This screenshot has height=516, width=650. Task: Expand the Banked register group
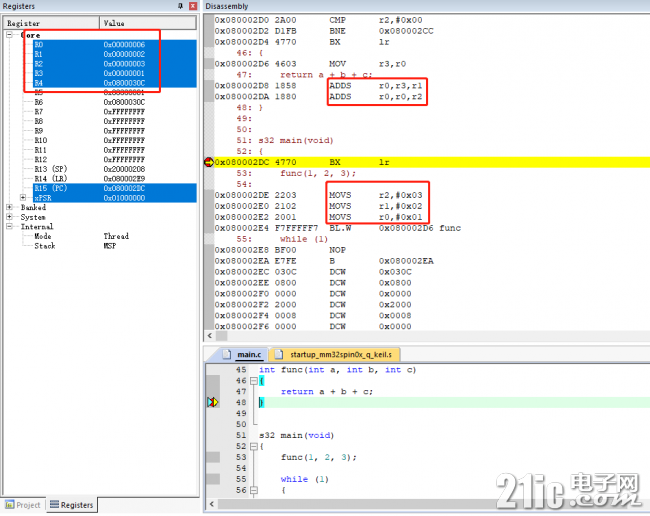pyautogui.click(x=10, y=207)
